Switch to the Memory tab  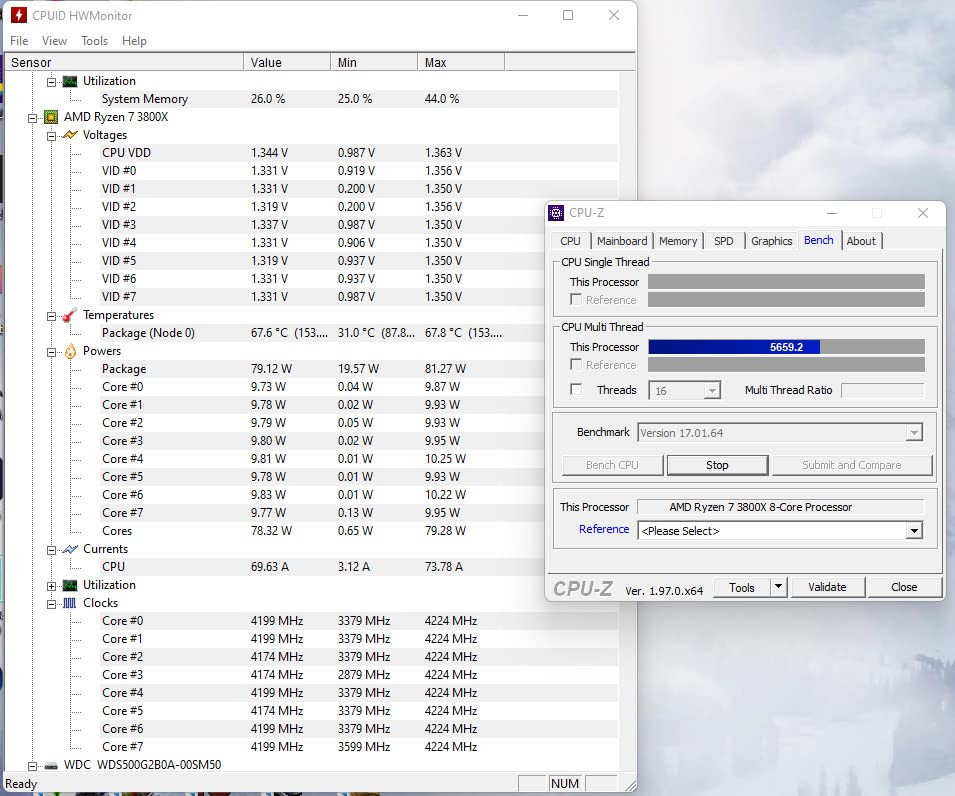(678, 241)
